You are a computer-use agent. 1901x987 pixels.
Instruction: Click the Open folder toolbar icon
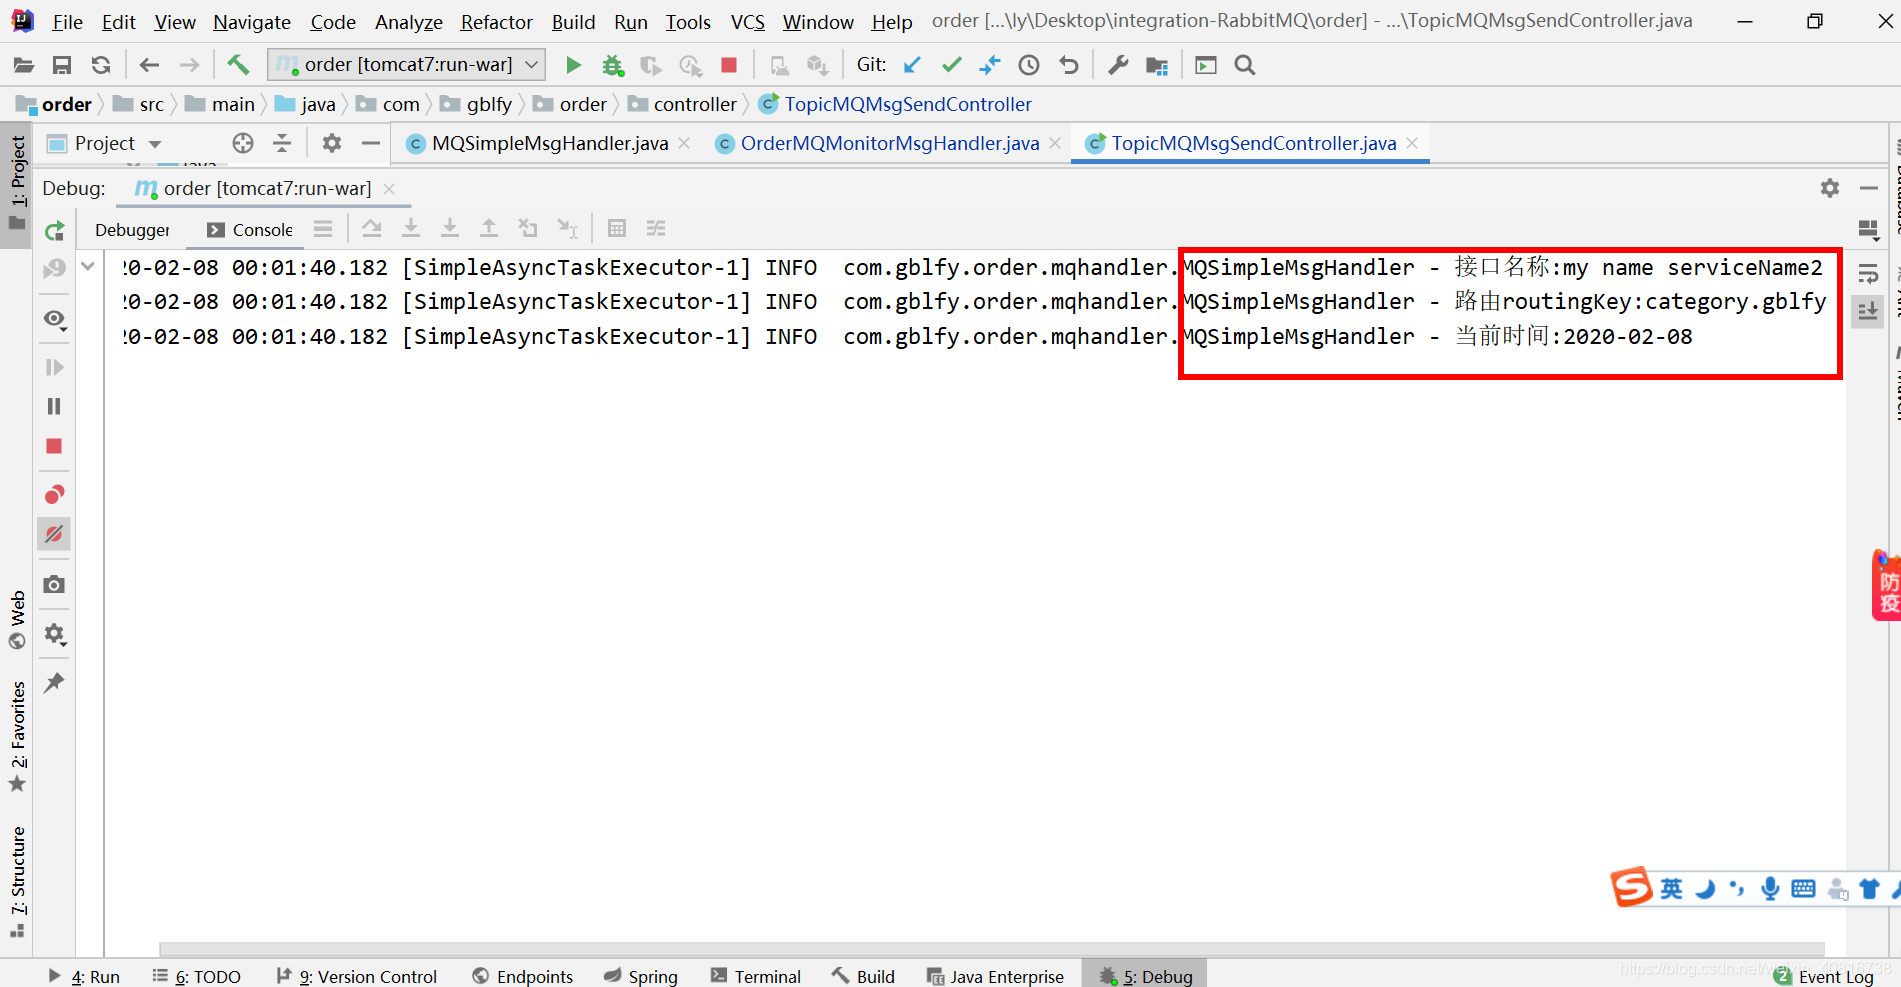(x=23, y=65)
